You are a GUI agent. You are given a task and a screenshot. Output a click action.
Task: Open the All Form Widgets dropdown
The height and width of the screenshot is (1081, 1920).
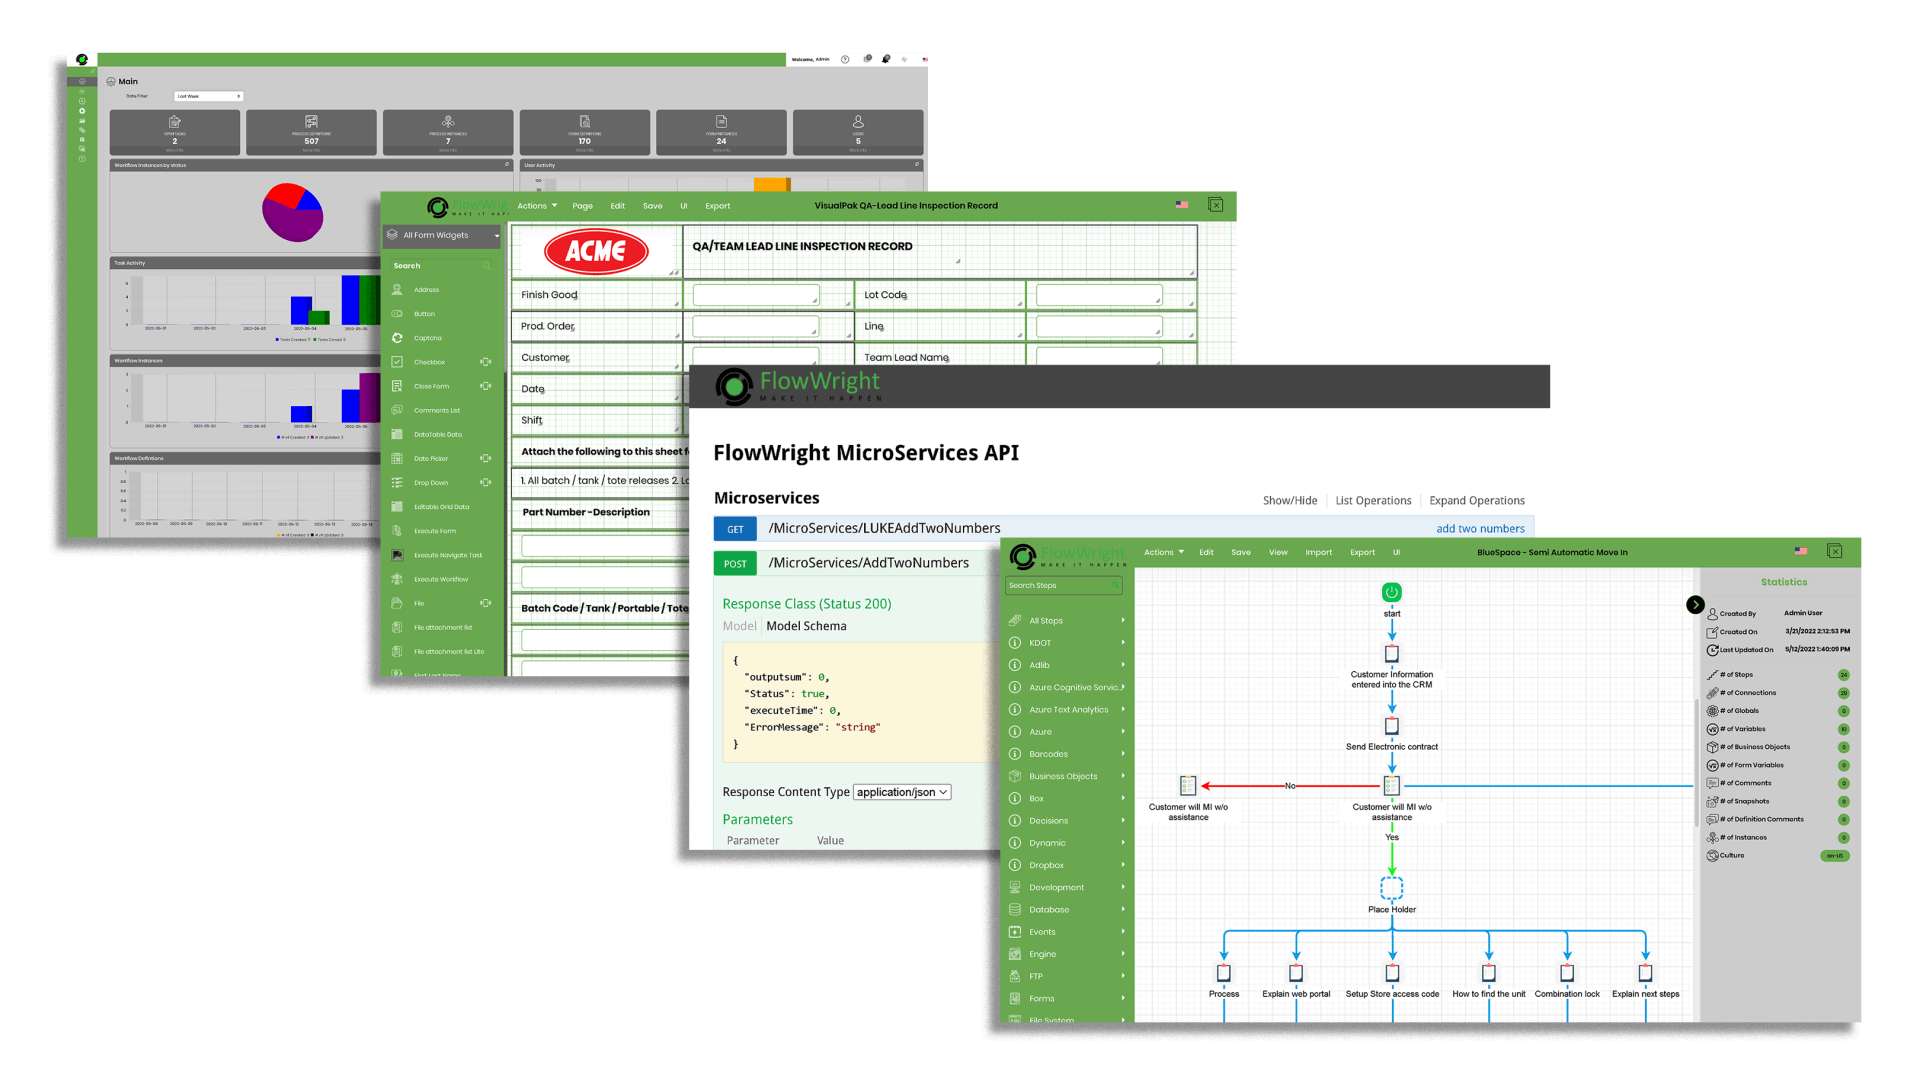[x=443, y=235]
